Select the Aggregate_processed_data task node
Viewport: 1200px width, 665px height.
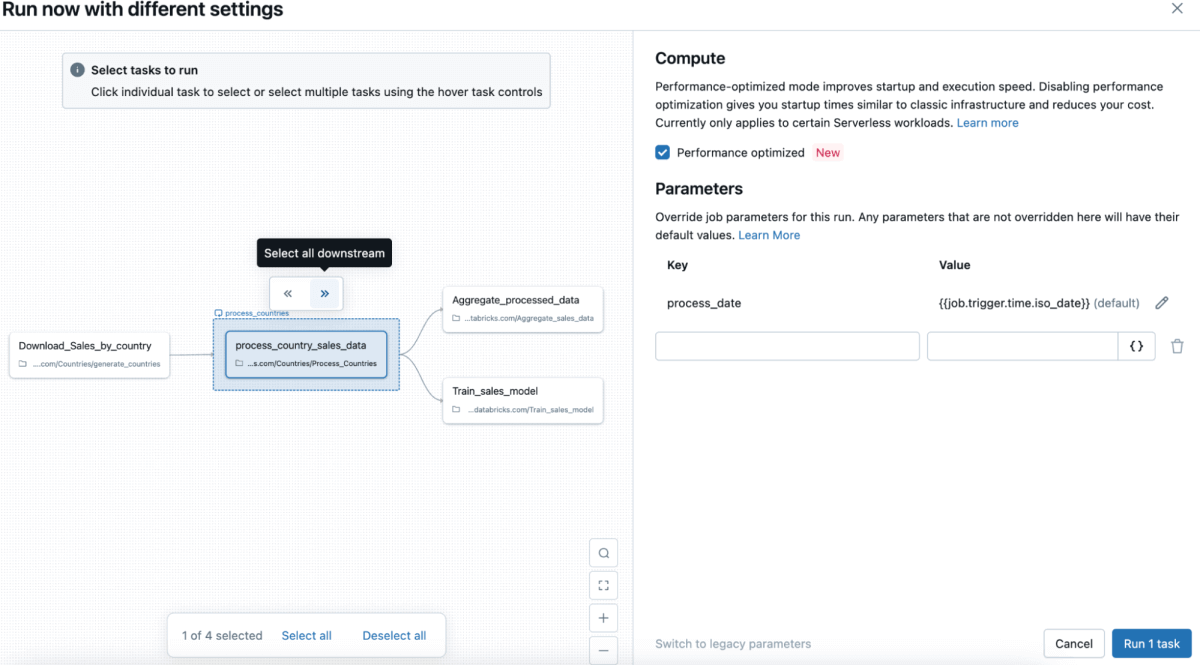(523, 308)
